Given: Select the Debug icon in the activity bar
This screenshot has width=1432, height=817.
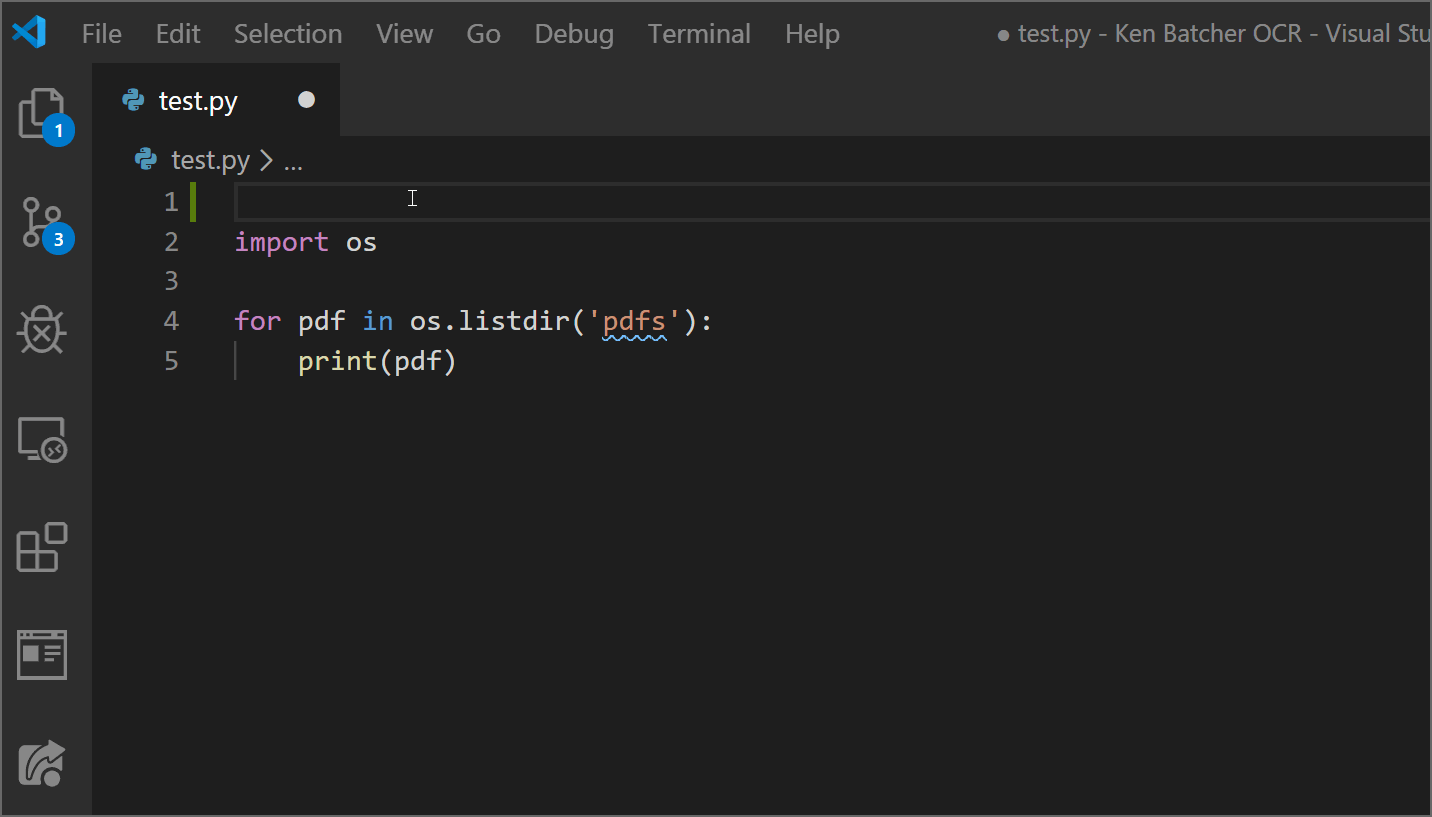Looking at the screenshot, I should coord(42,330).
